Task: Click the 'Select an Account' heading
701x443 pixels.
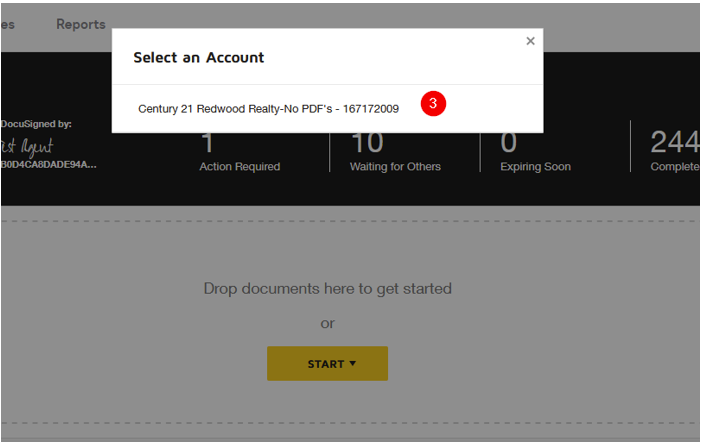Action: (198, 58)
